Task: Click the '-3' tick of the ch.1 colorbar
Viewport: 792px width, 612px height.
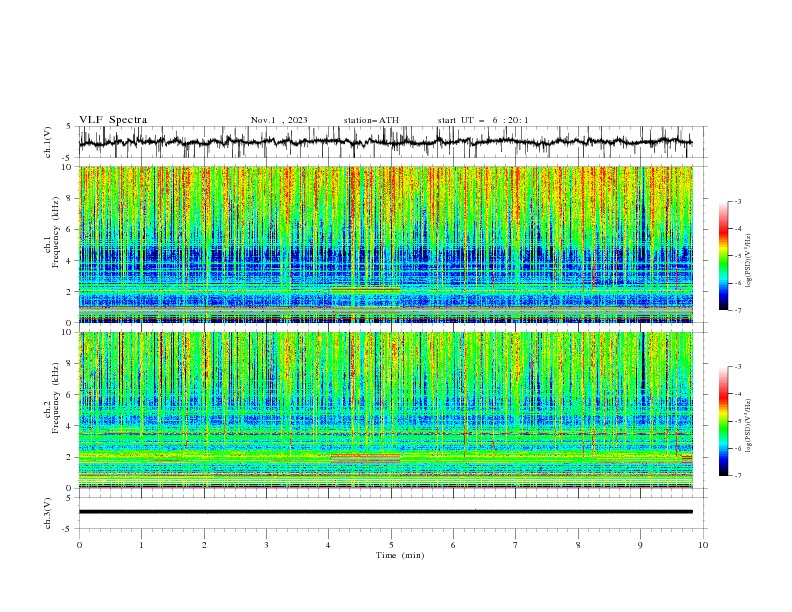Action: [x=737, y=201]
